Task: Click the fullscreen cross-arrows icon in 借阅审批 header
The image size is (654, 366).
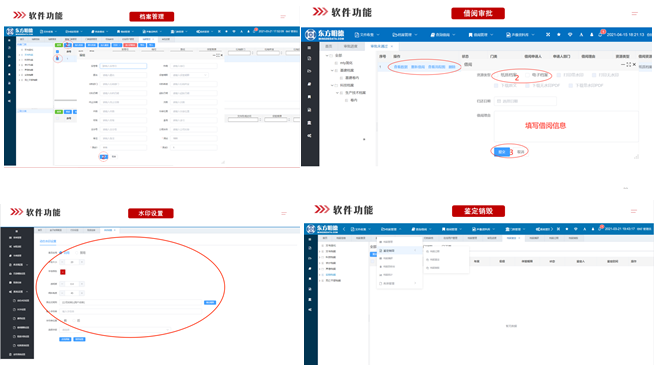Action: tap(548, 35)
